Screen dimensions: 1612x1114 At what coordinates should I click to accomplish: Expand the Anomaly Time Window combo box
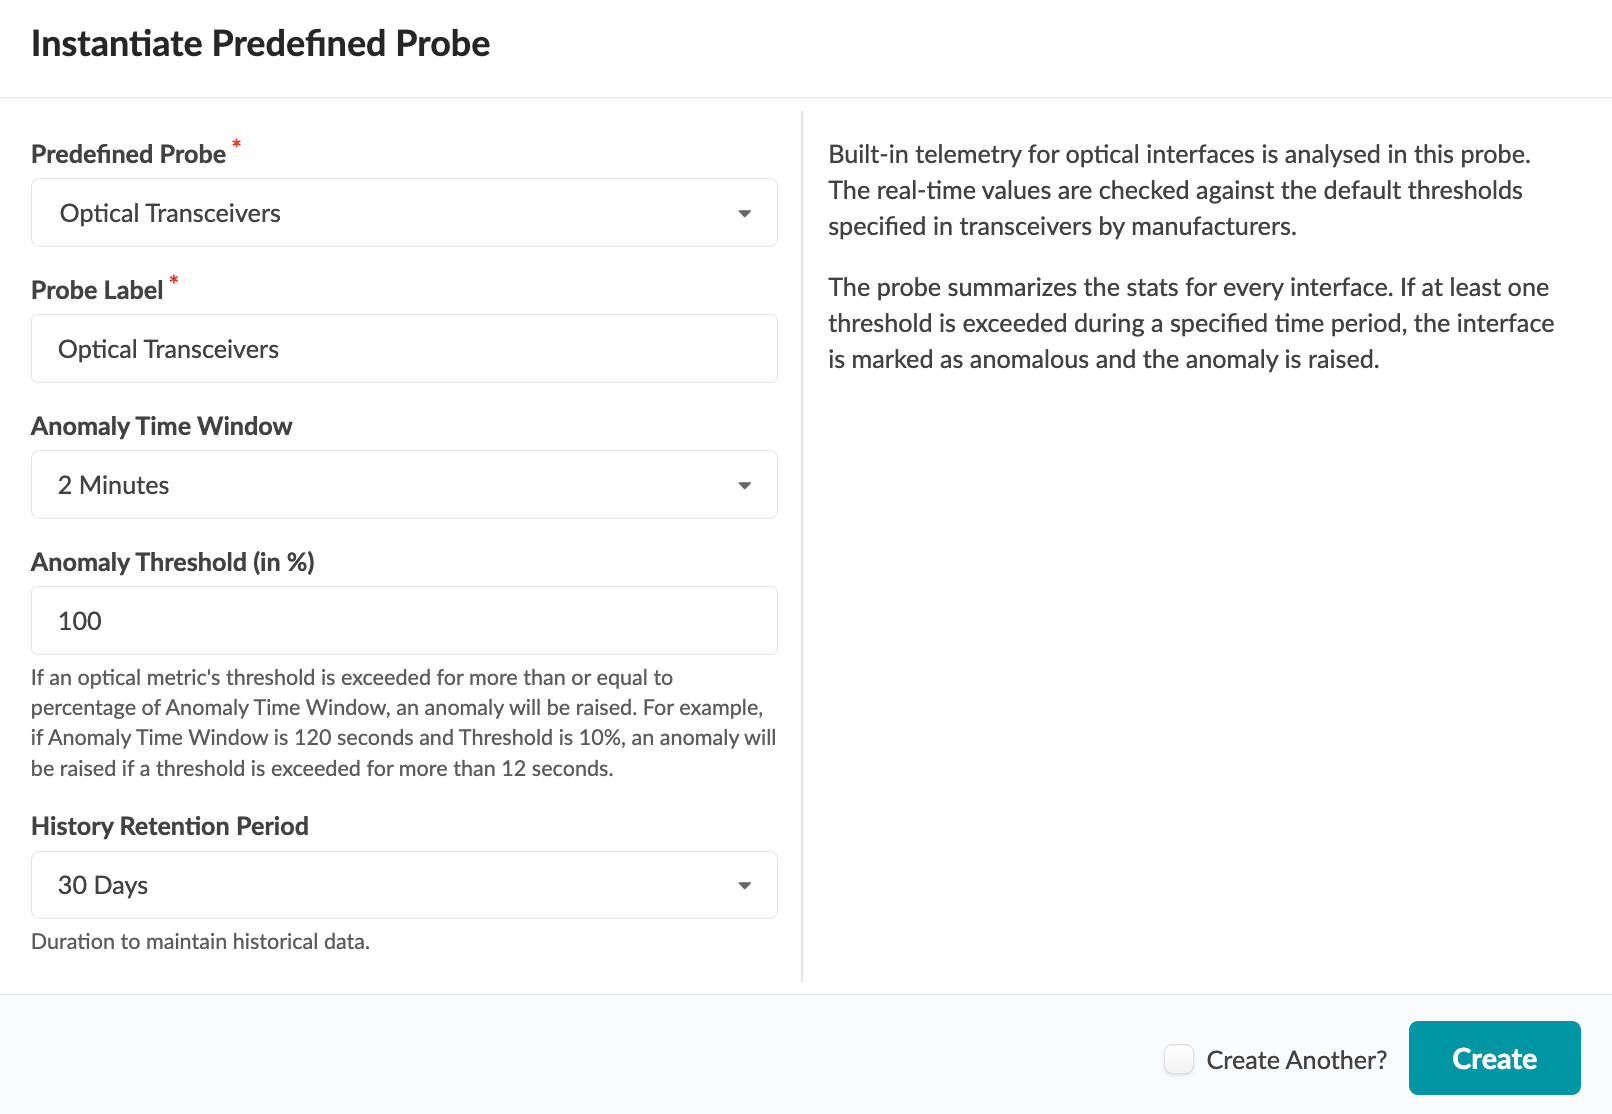coord(404,485)
